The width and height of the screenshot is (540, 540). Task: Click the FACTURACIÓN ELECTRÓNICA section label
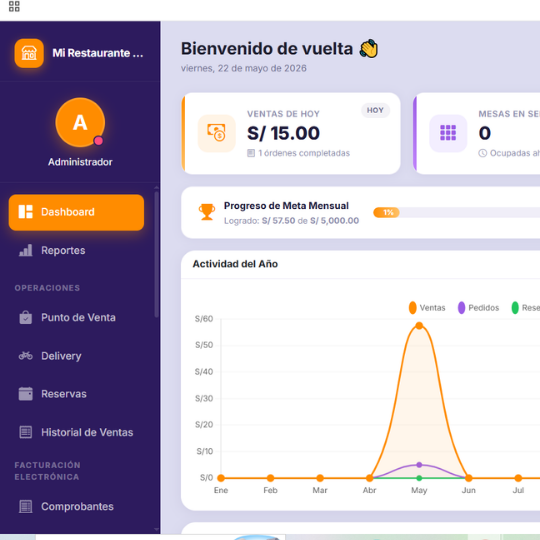48,471
